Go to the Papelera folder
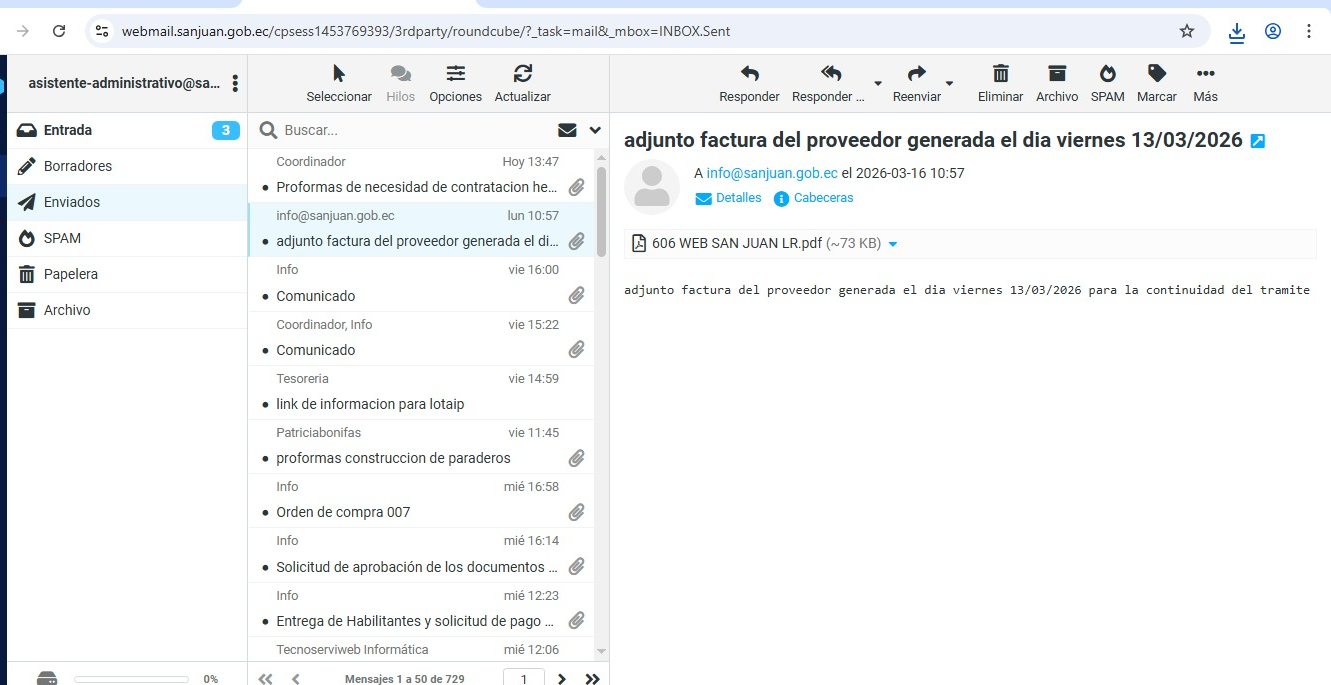The image size is (1331, 685). [71, 274]
